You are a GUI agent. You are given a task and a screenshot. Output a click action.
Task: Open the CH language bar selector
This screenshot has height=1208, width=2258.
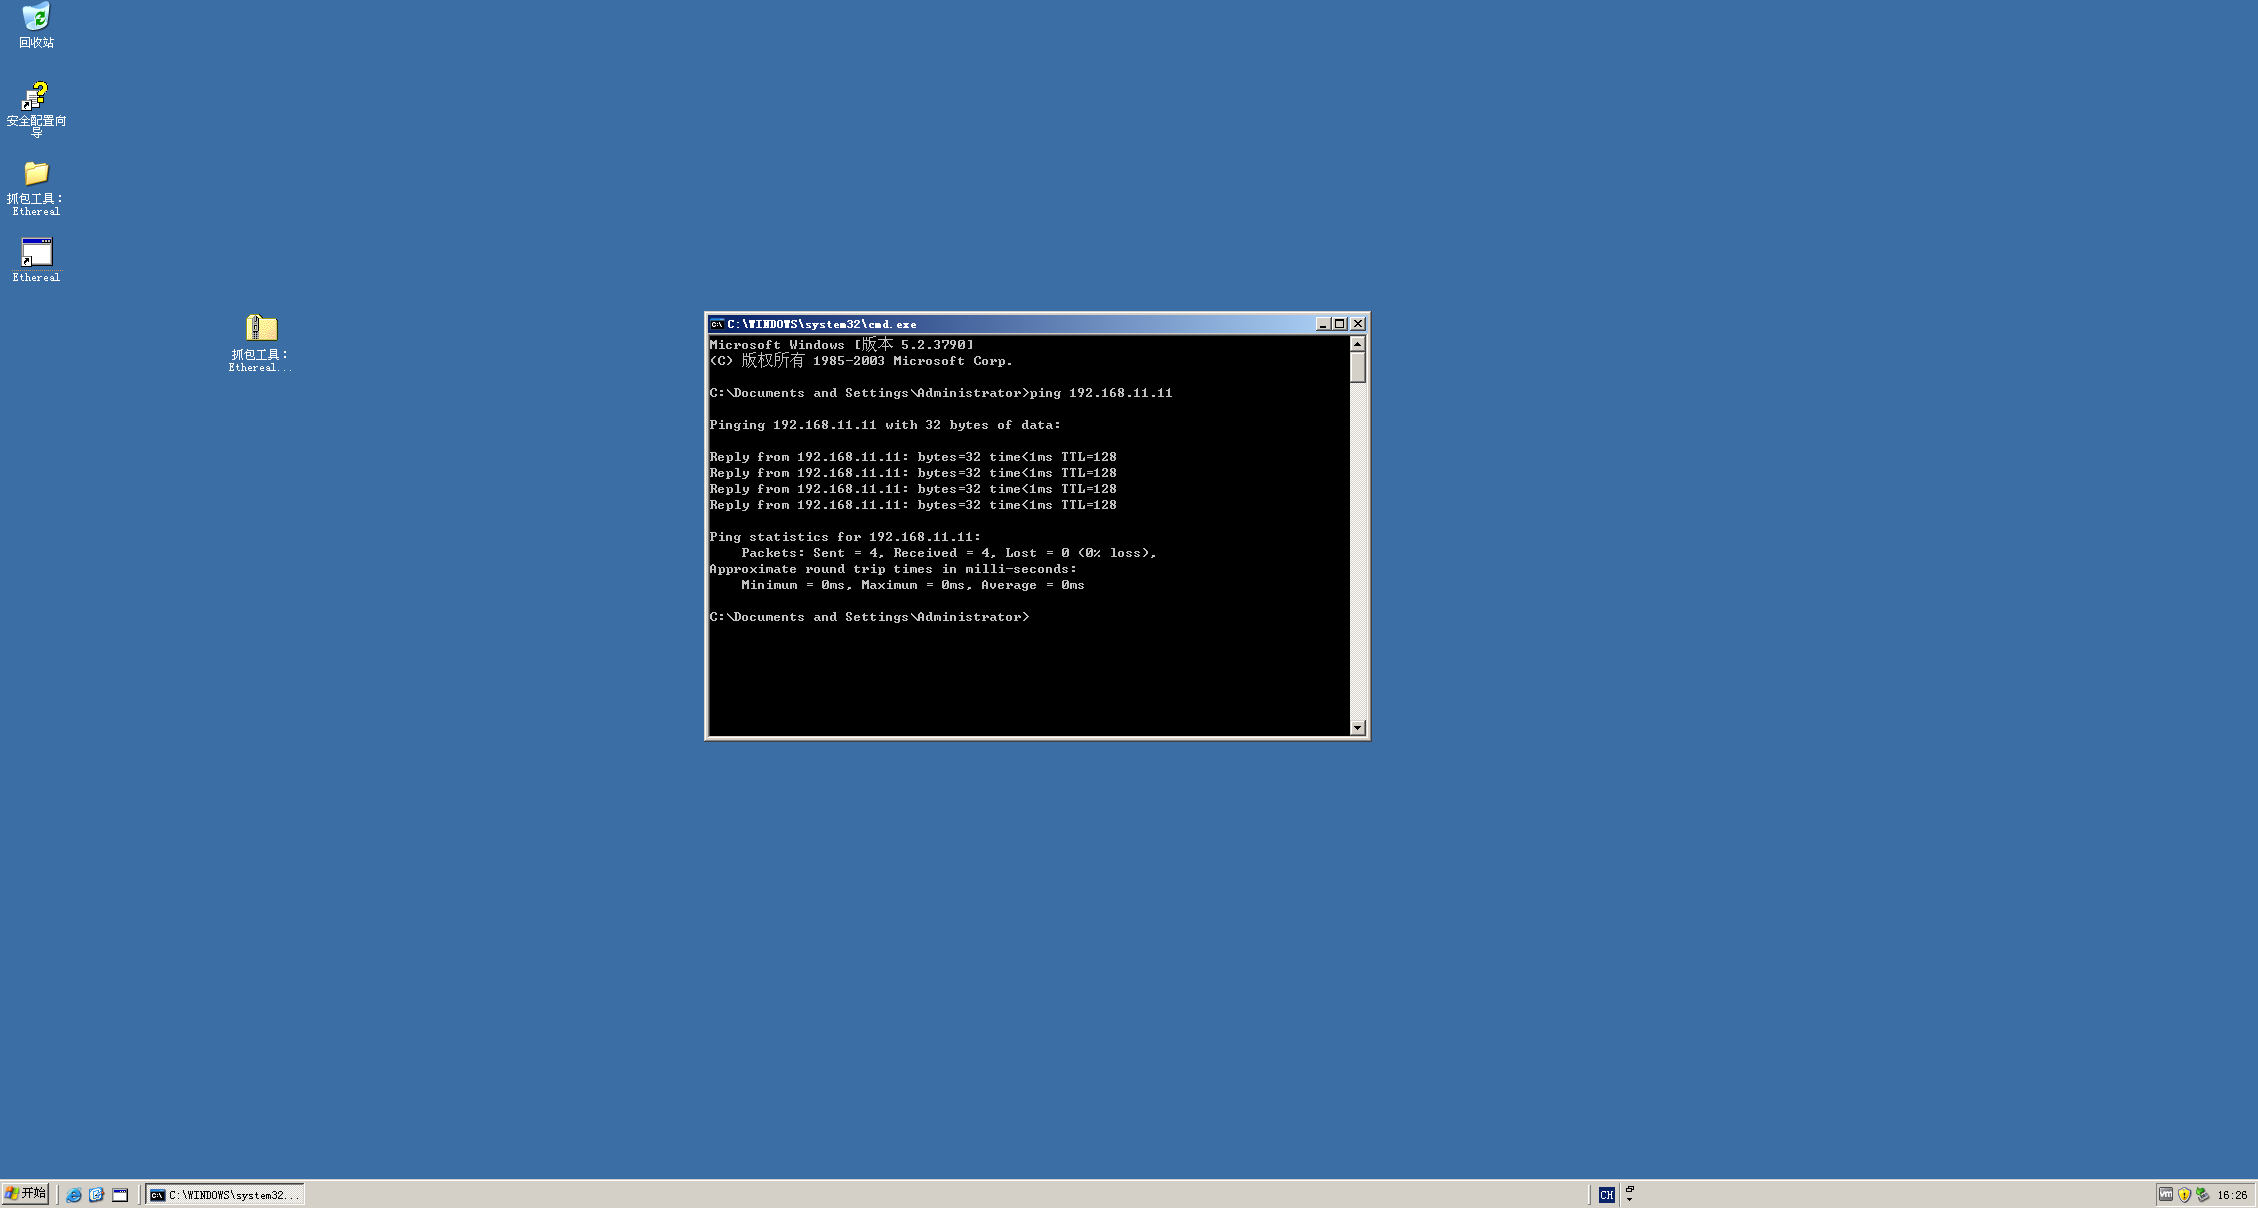[x=1606, y=1195]
